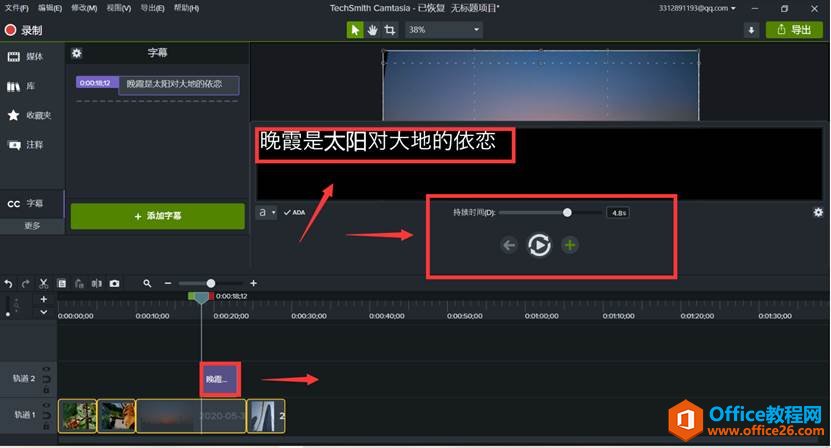The image size is (831, 448).
Task: Select the arrow edit tool on canvas toolbar
Action: (x=355, y=30)
